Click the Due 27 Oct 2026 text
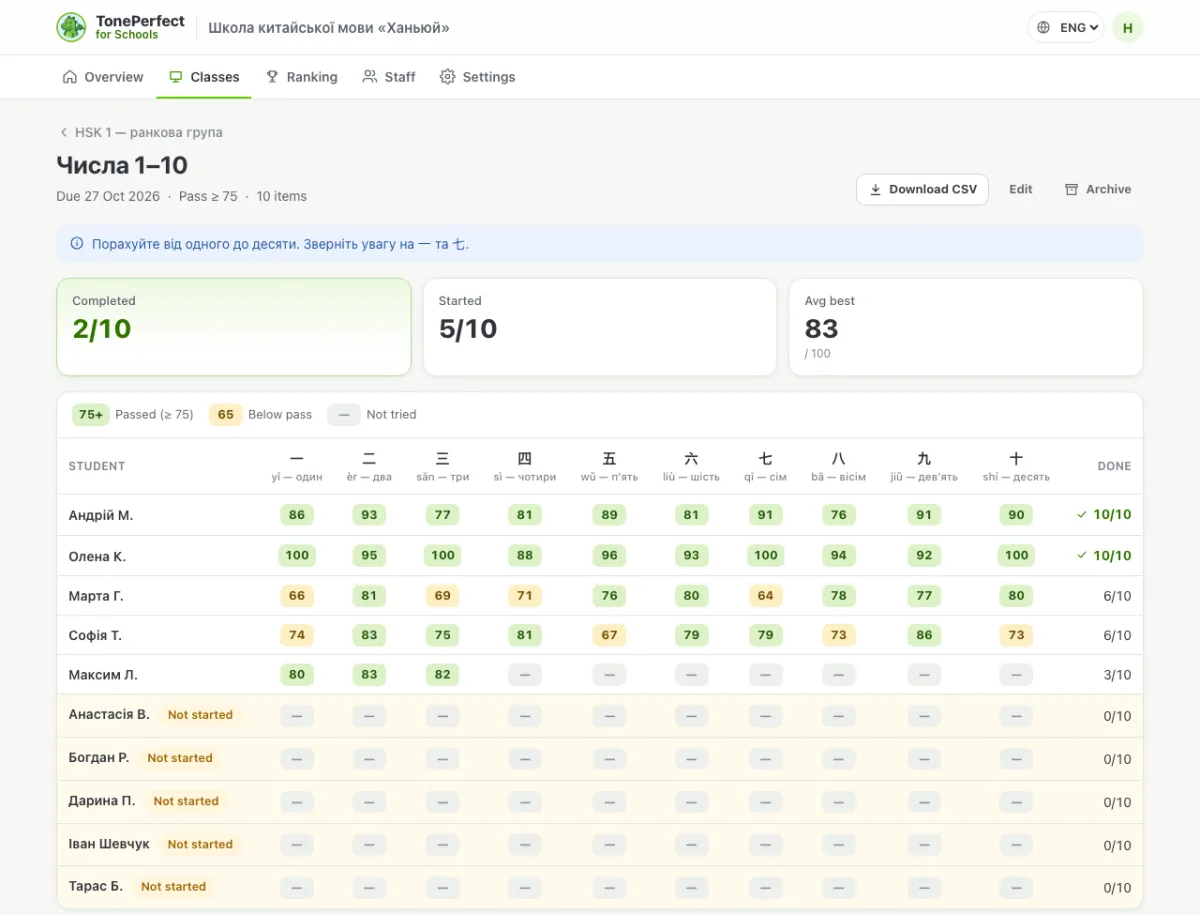 (x=108, y=196)
